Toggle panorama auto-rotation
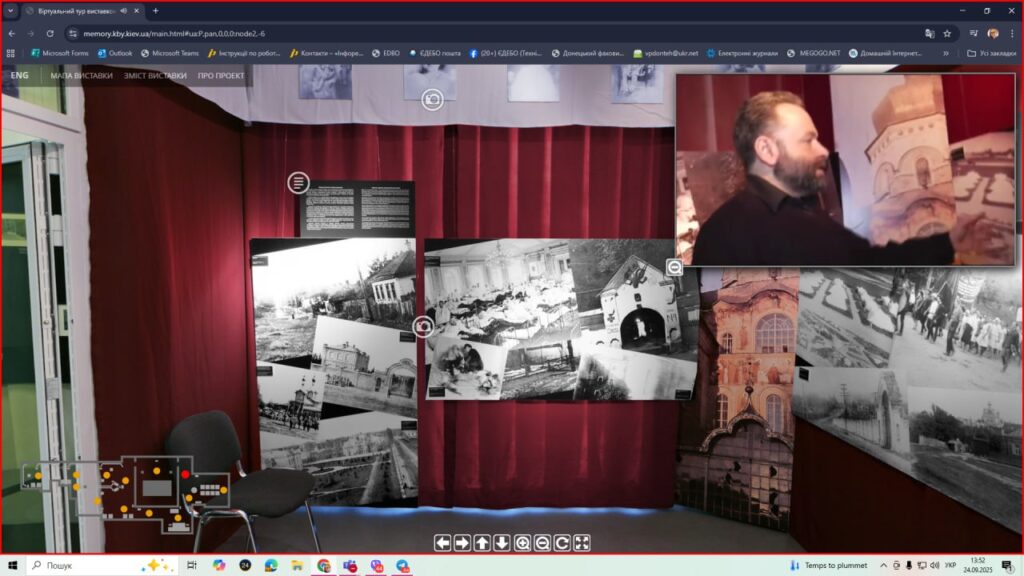Viewport: 1024px width, 576px height. coord(562,543)
